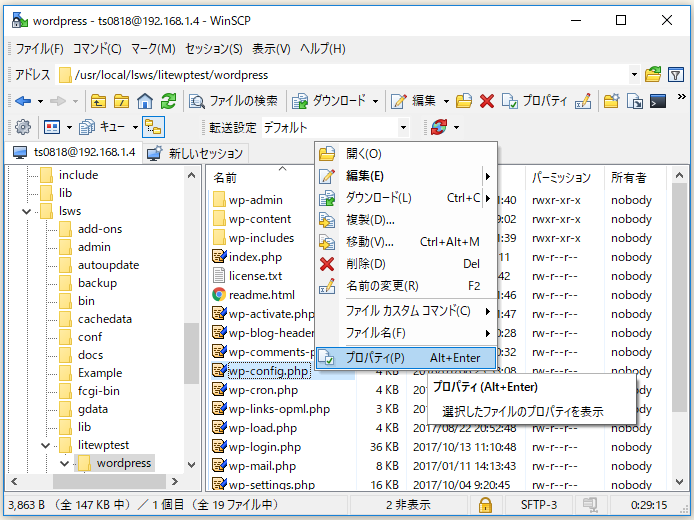Expand the 編集 button dropdown arrow
Viewport: 694px width, 520px height.
point(446,101)
